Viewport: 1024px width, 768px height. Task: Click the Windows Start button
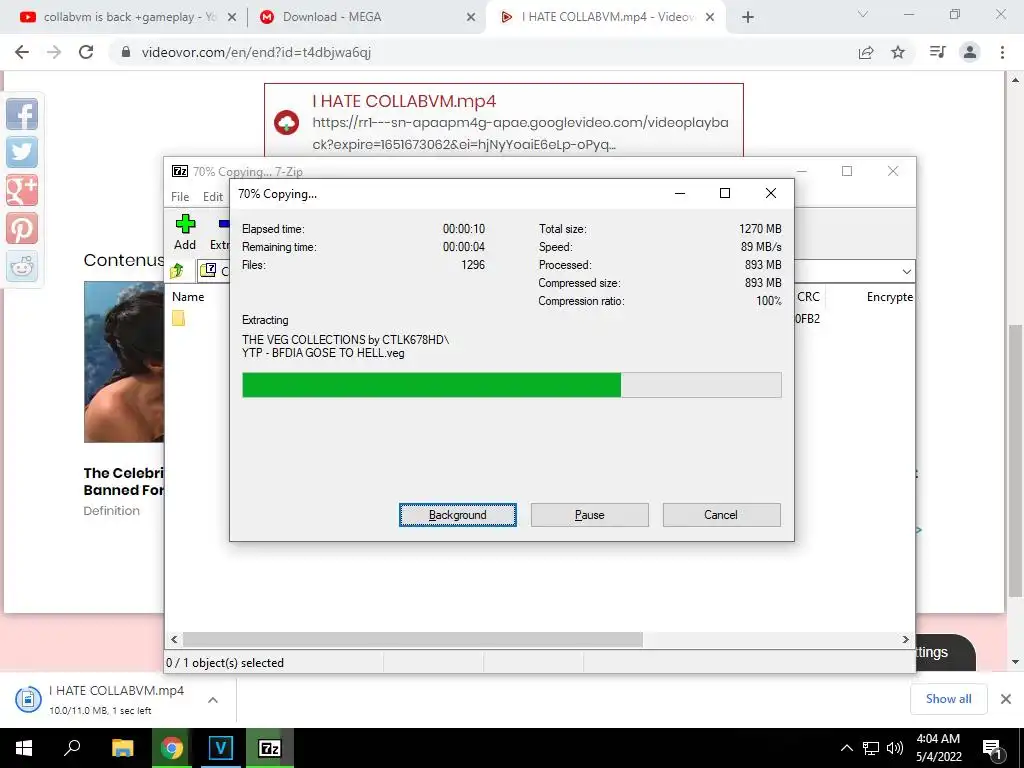[24, 748]
